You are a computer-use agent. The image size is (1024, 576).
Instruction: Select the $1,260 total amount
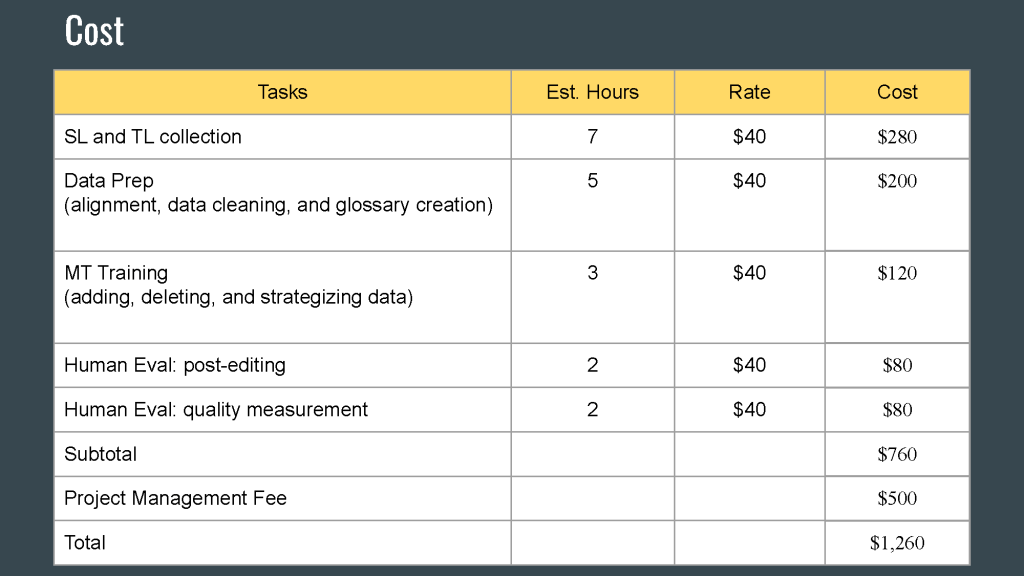coord(897,543)
